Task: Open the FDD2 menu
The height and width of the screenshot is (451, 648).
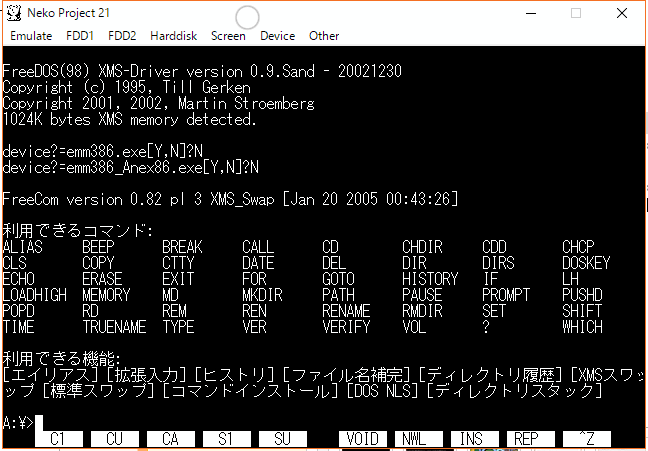Action: [x=122, y=36]
